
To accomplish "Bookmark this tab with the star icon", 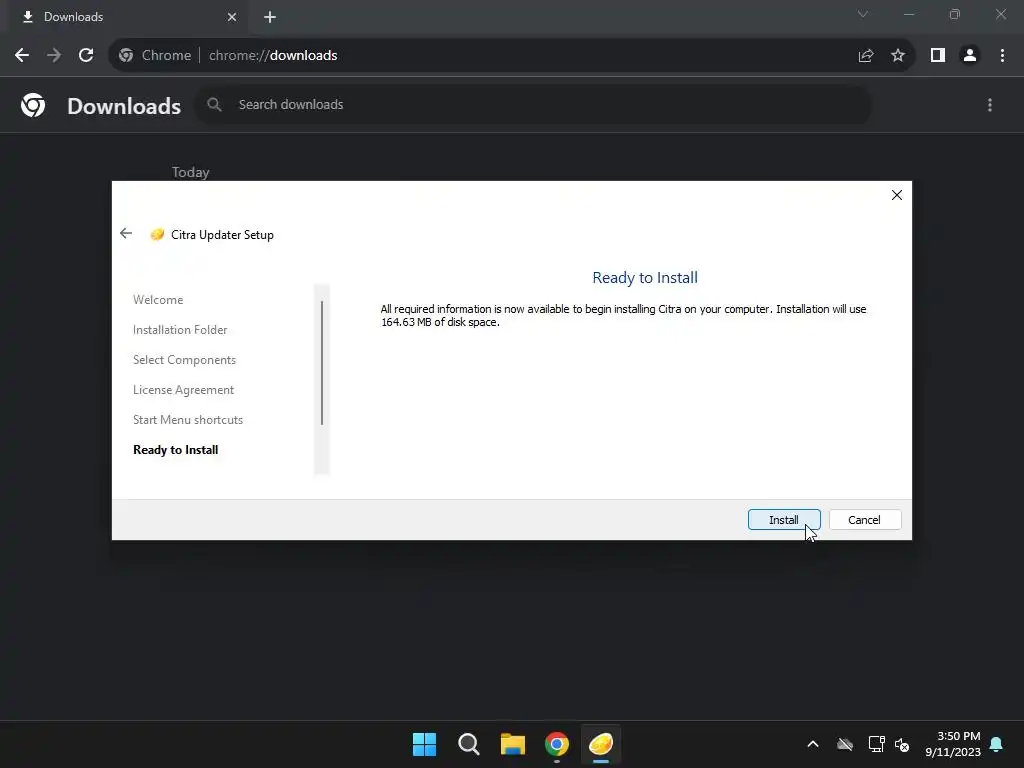I will tap(898, 56).
